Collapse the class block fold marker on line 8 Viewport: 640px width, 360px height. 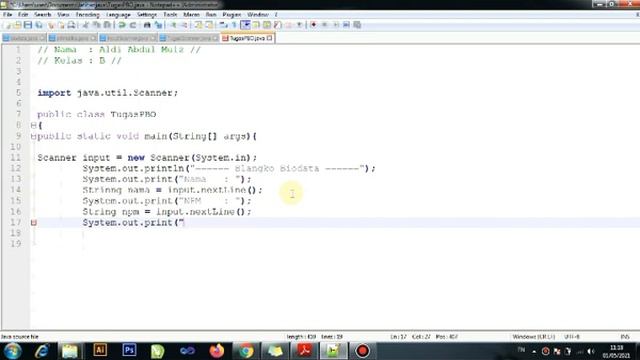(x=34, y=125)
